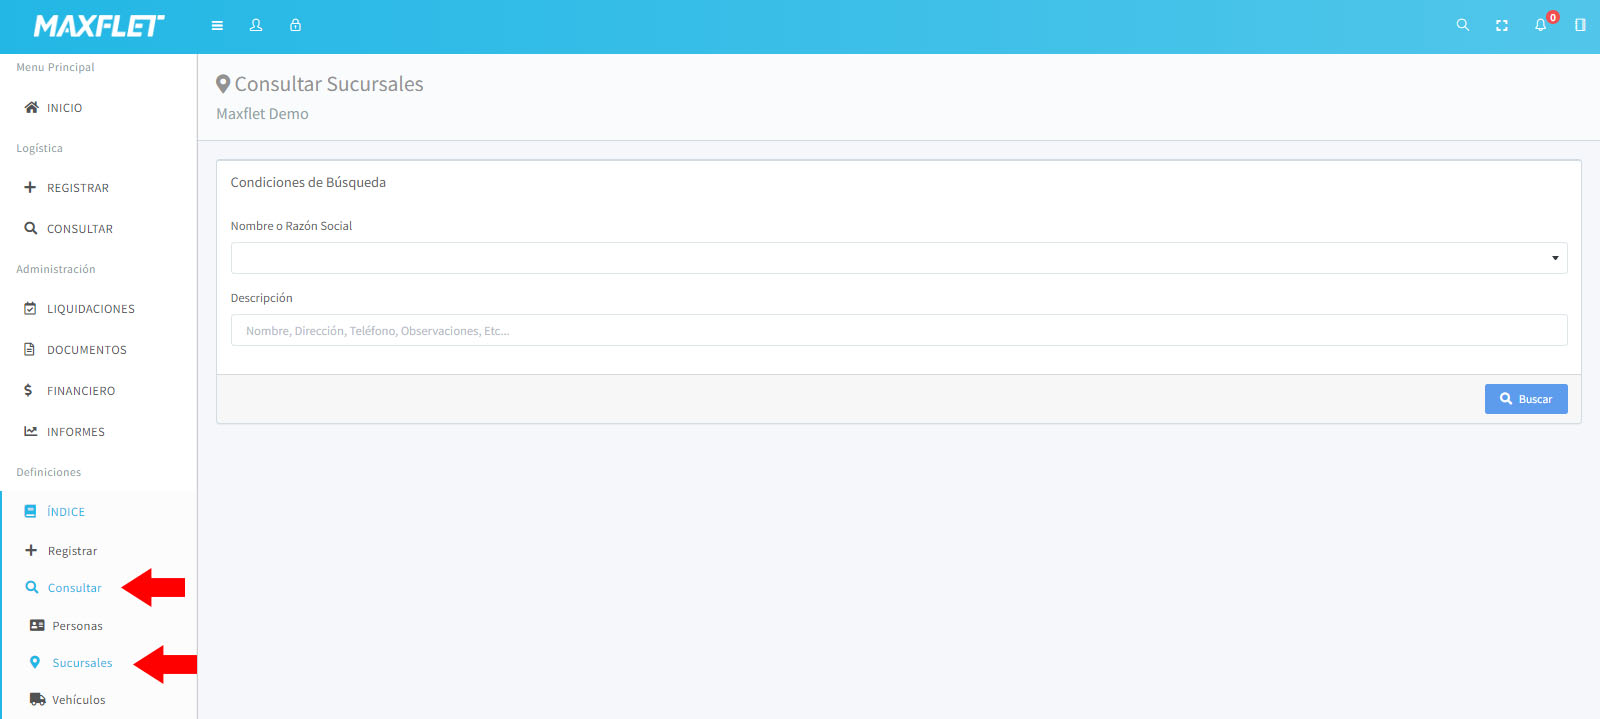Viewport: 1600px width, 719px height.
Task: Open DOCUMENTOS in the sidebar
Action: click(x=87, y=350)
